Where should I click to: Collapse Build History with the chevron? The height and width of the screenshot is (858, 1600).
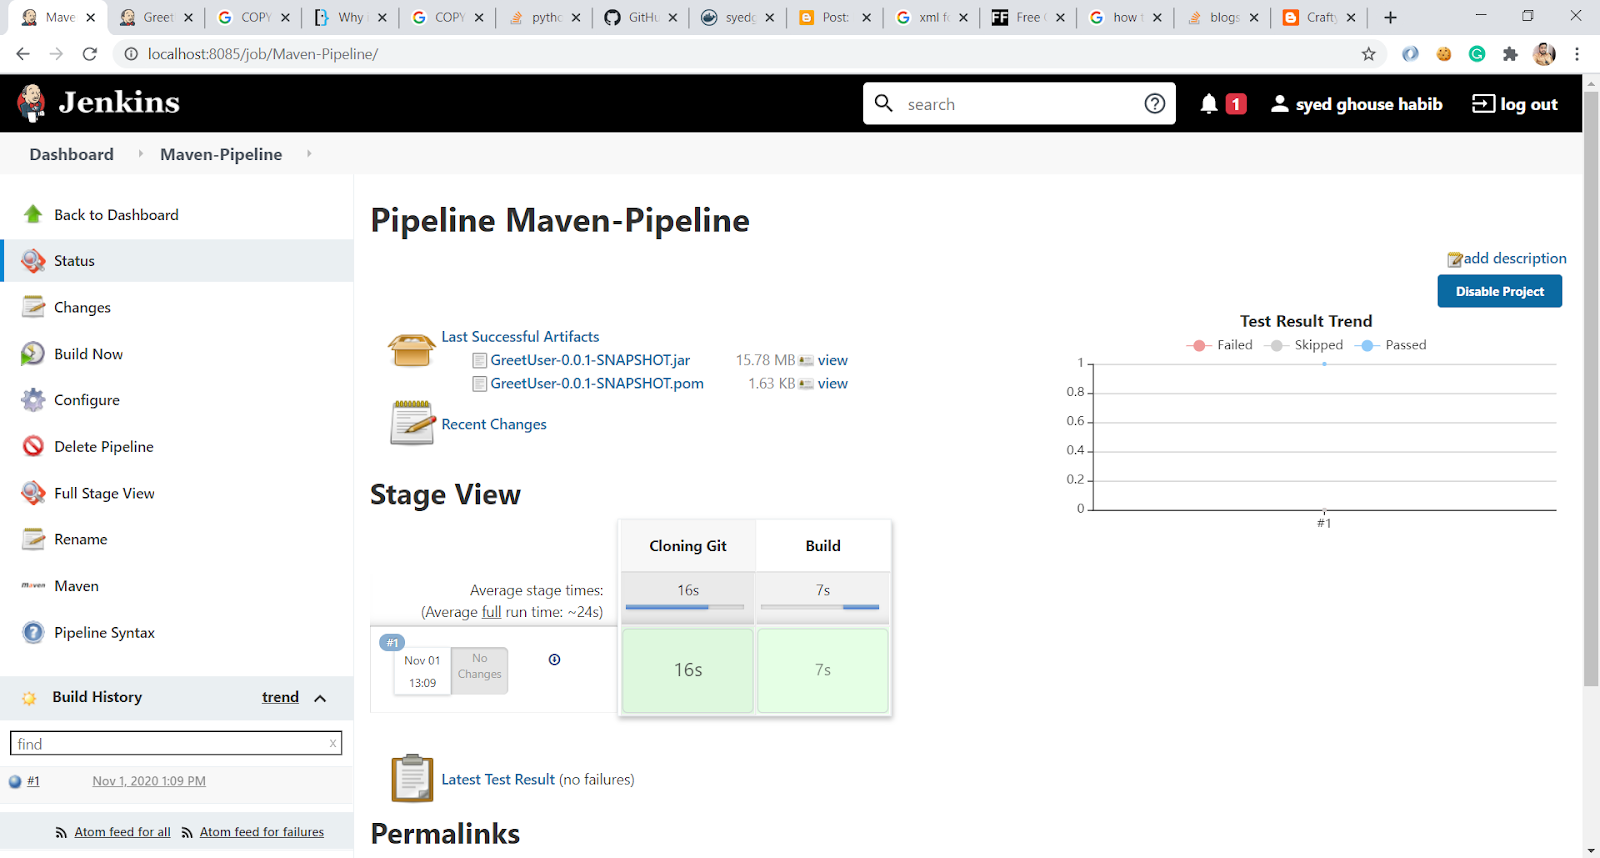coord(320,698)
